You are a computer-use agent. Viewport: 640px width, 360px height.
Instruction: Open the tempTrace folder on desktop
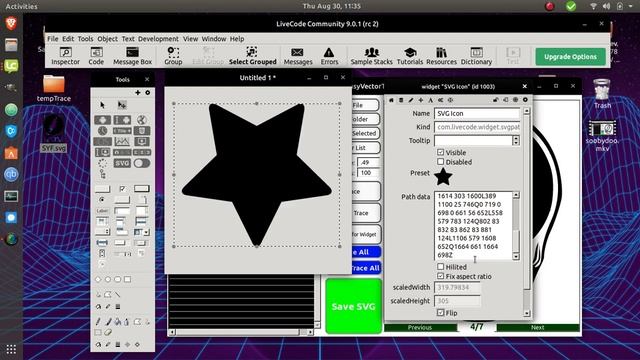53,88
